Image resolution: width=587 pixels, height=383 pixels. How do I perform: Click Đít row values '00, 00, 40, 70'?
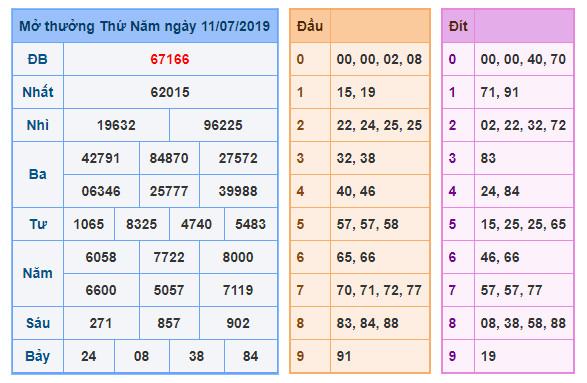[523, 59]
